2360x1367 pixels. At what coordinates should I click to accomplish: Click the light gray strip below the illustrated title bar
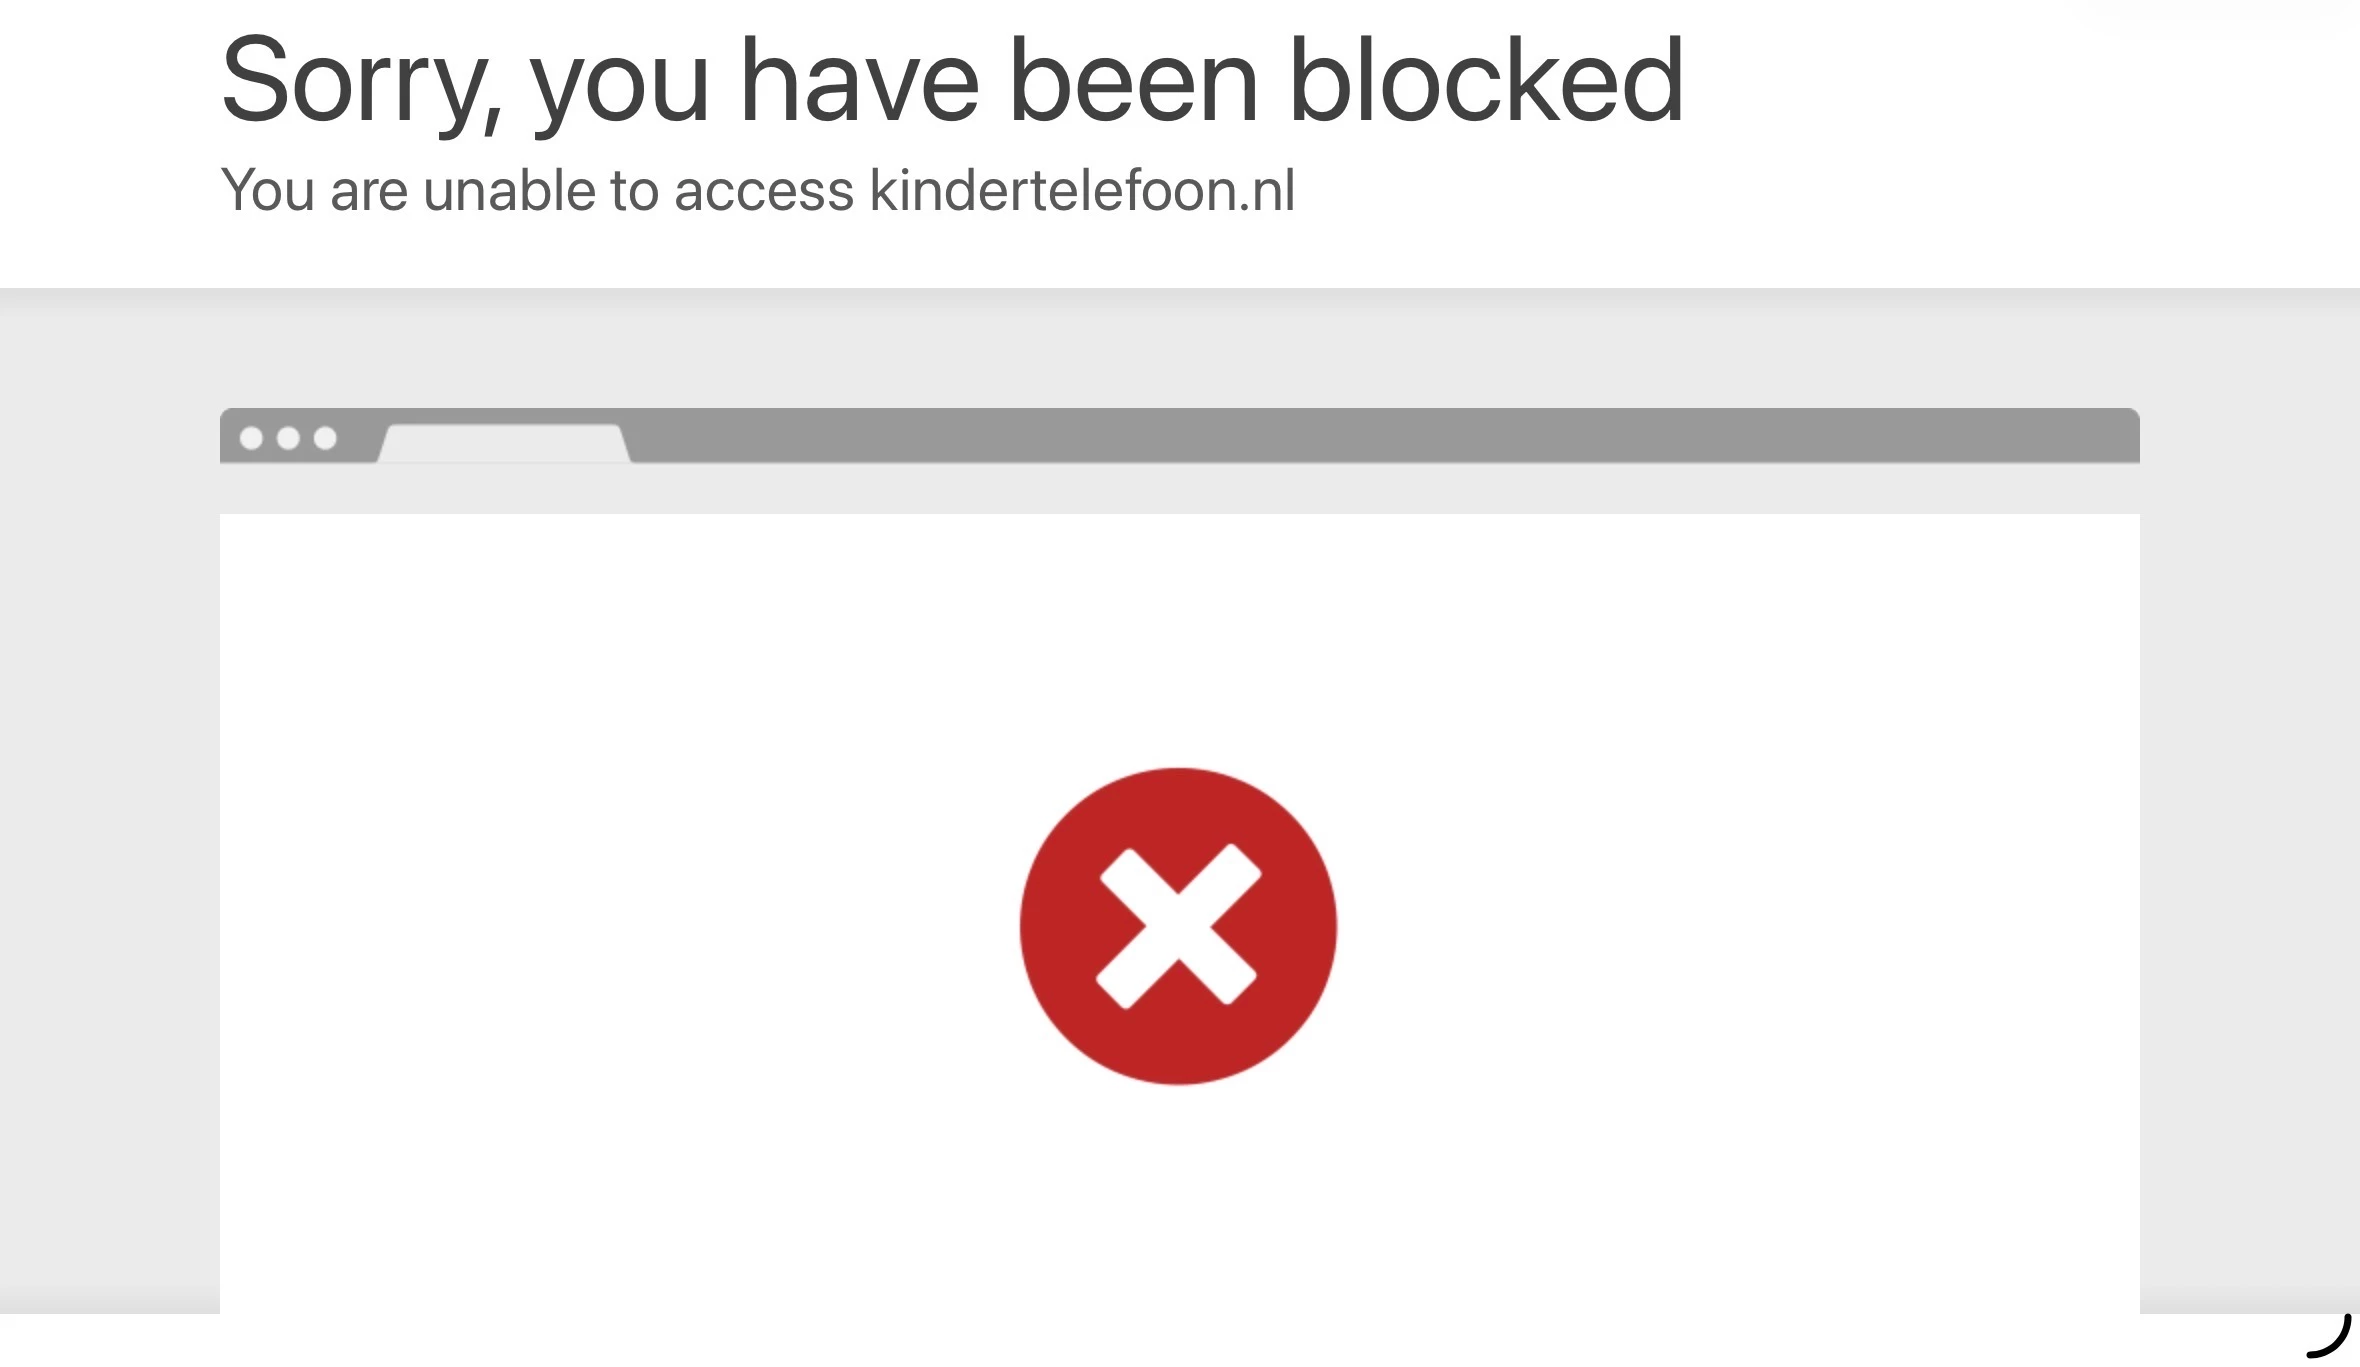[1180, 489]
